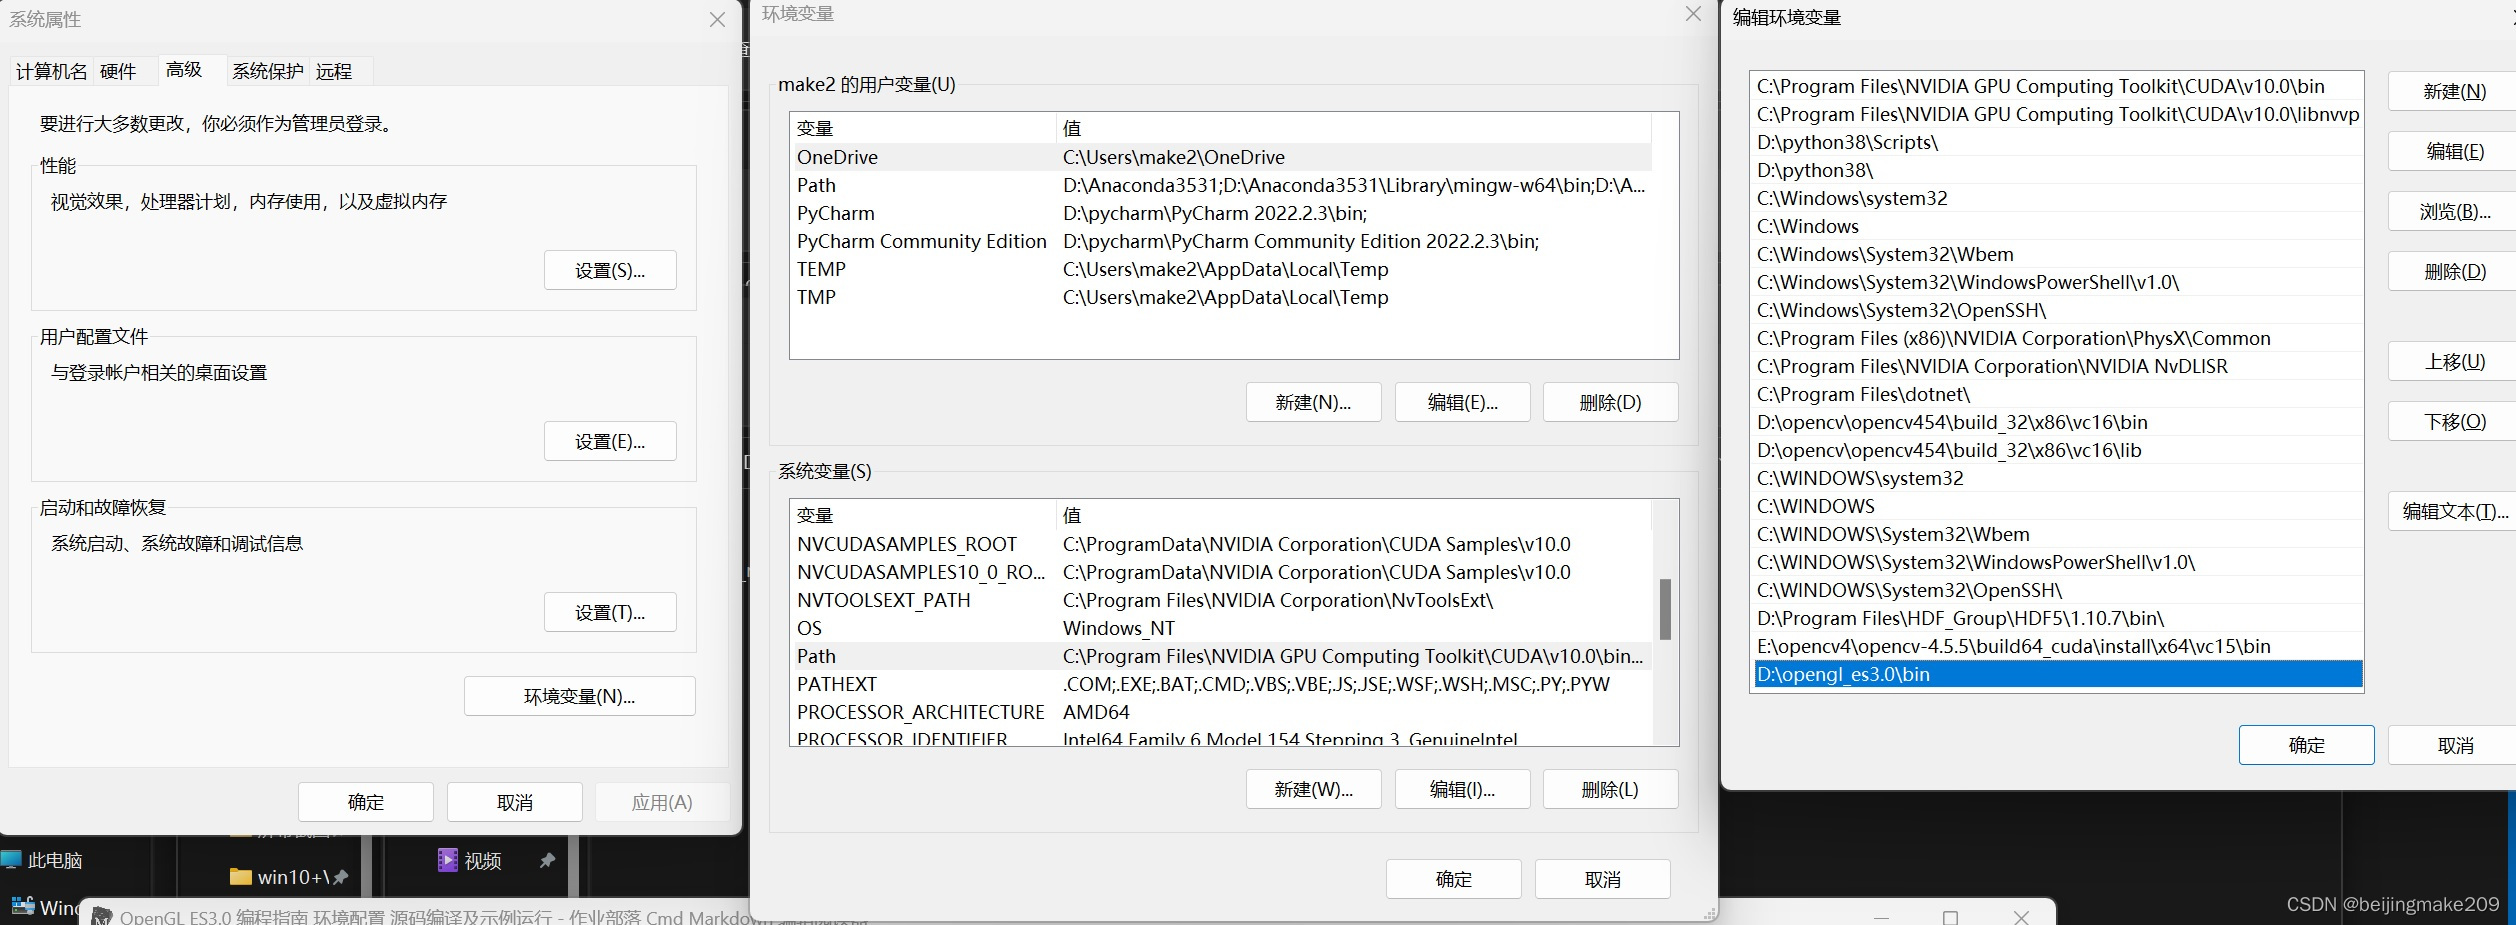Click 编辑(I)... for system variables
This screenshot has width=2516, height=925.
coord(1462,789)
